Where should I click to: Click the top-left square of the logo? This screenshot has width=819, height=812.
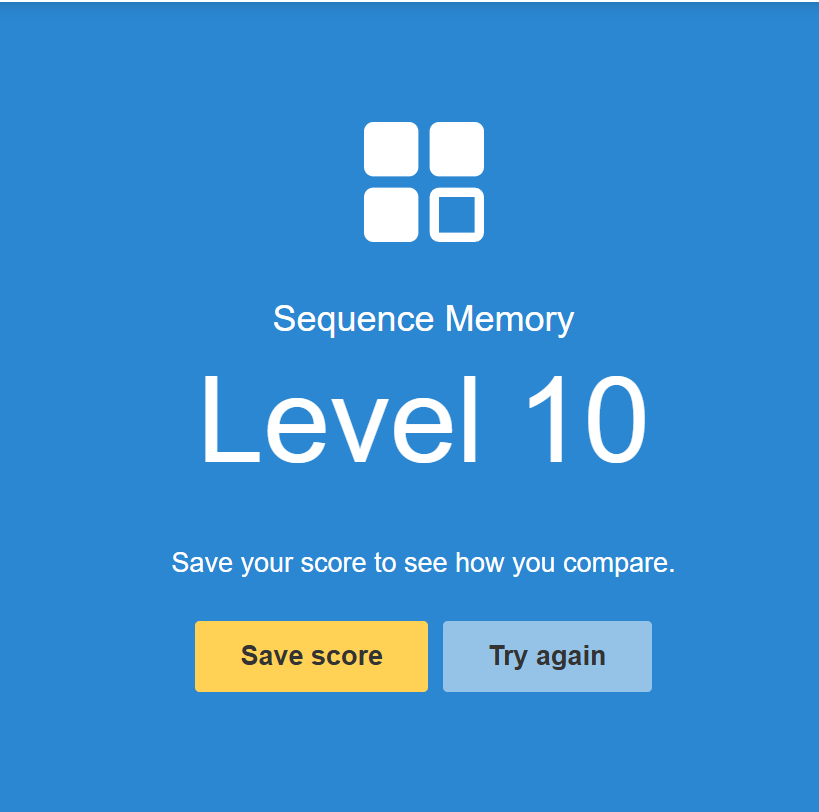pos(393,148)
